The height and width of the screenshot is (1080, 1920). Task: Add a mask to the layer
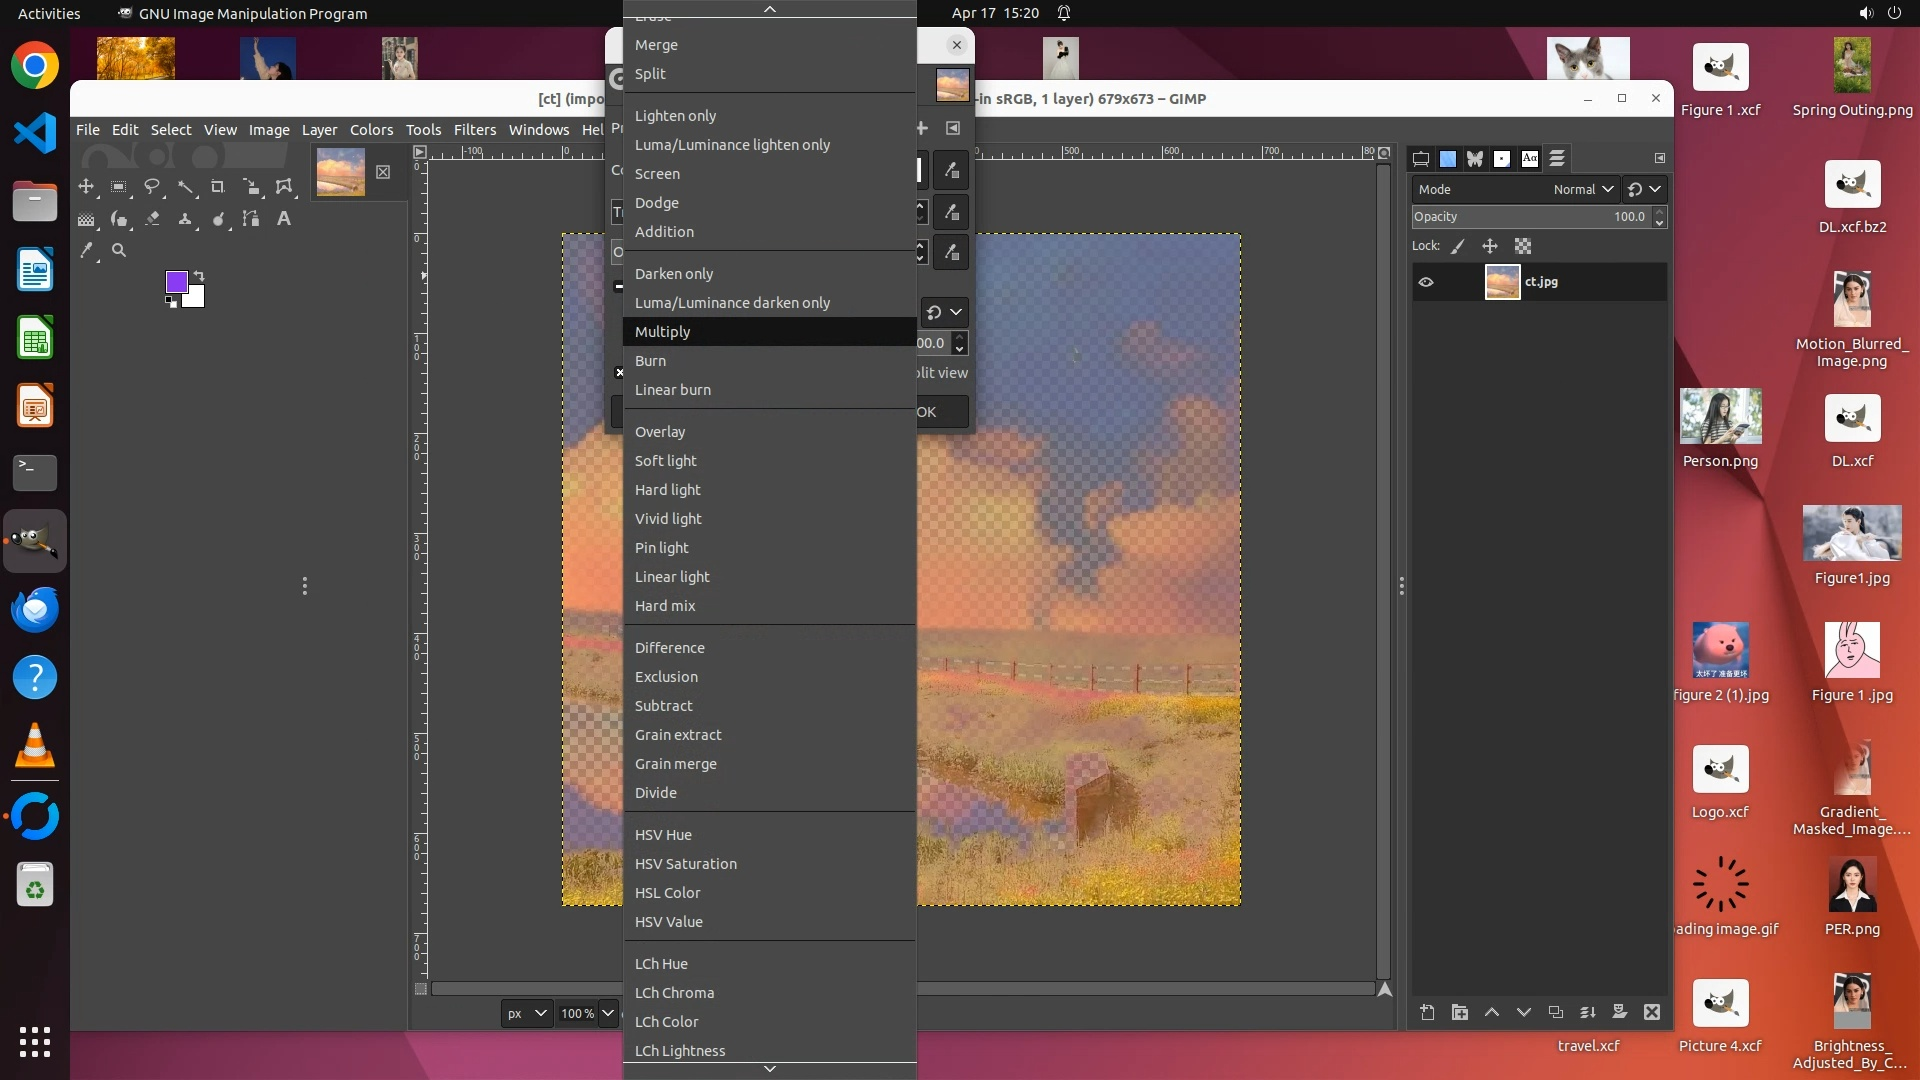[1620, 1013]
